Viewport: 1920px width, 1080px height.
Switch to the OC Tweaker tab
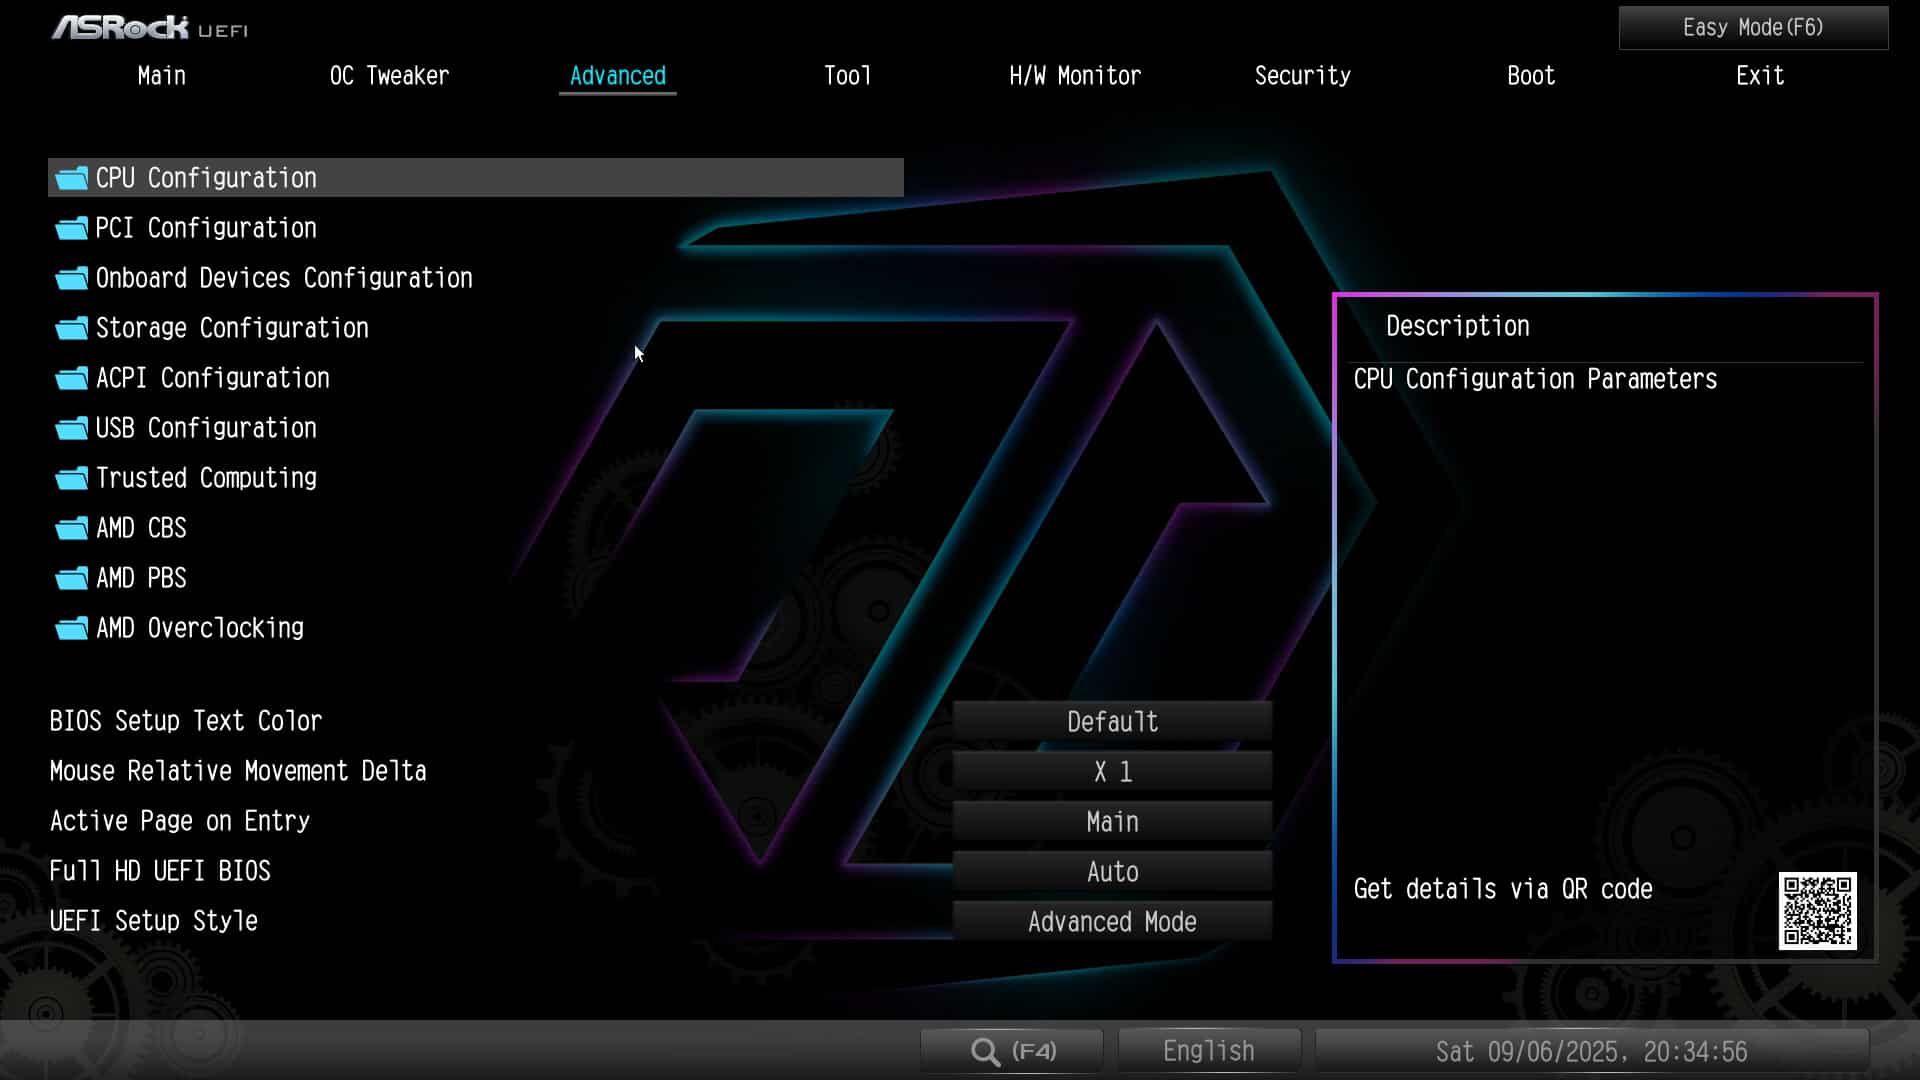[389, 76]
